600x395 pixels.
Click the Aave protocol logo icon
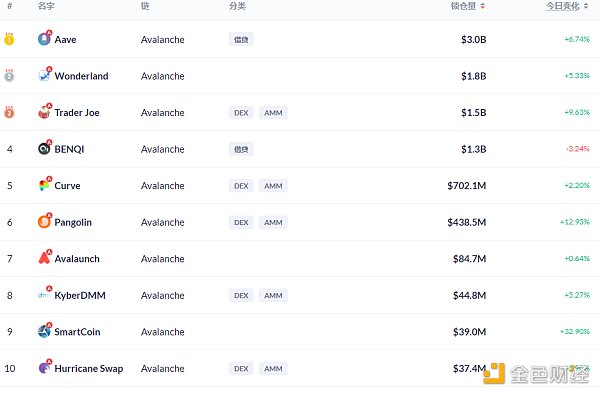point(44,39)
